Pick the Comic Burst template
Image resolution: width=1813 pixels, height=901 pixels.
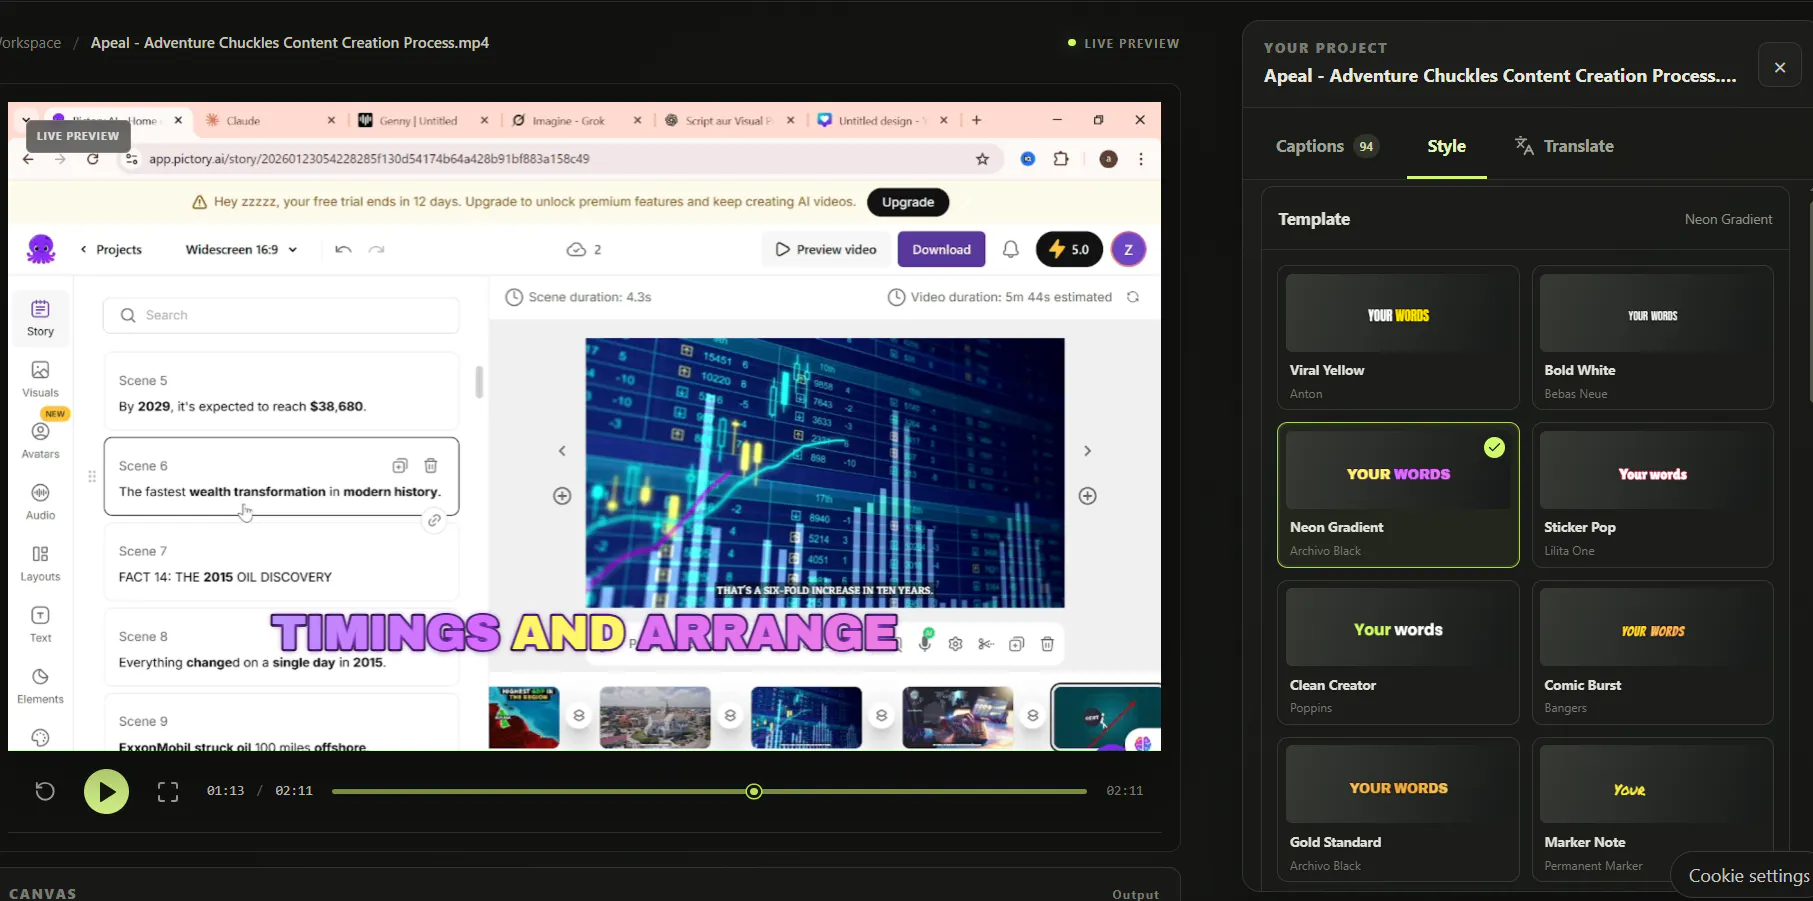click(x=1652, y=652)
